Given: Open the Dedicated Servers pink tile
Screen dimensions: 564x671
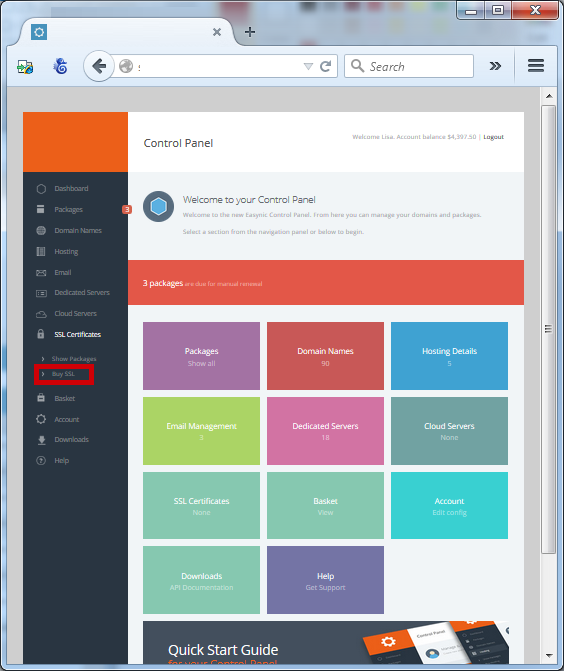Looking at the screenshot, I should 325,431.
